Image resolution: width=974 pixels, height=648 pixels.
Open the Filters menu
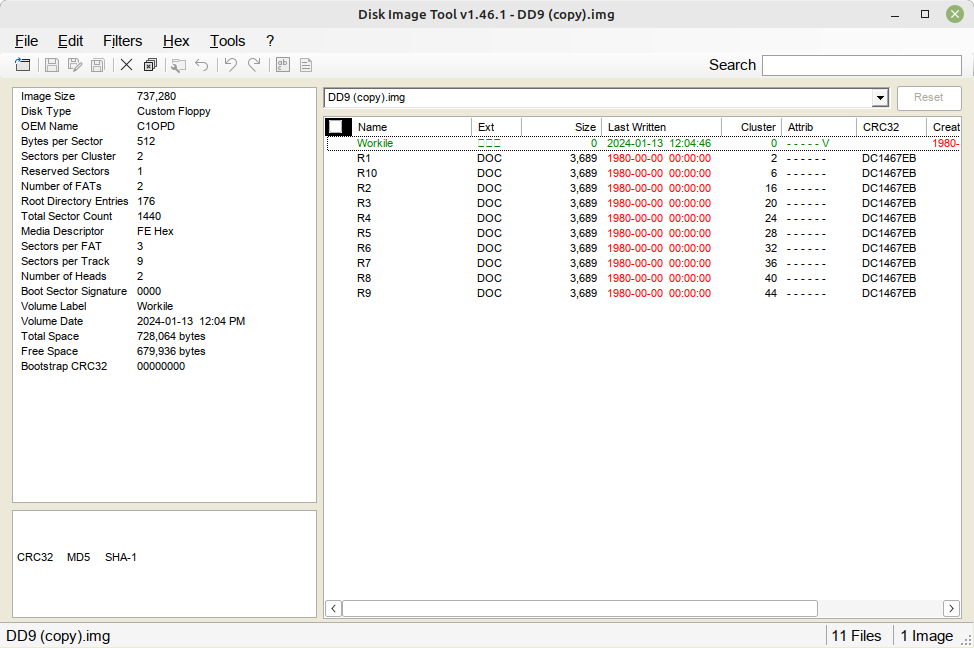pyautogui.click(x=122, y=41)
